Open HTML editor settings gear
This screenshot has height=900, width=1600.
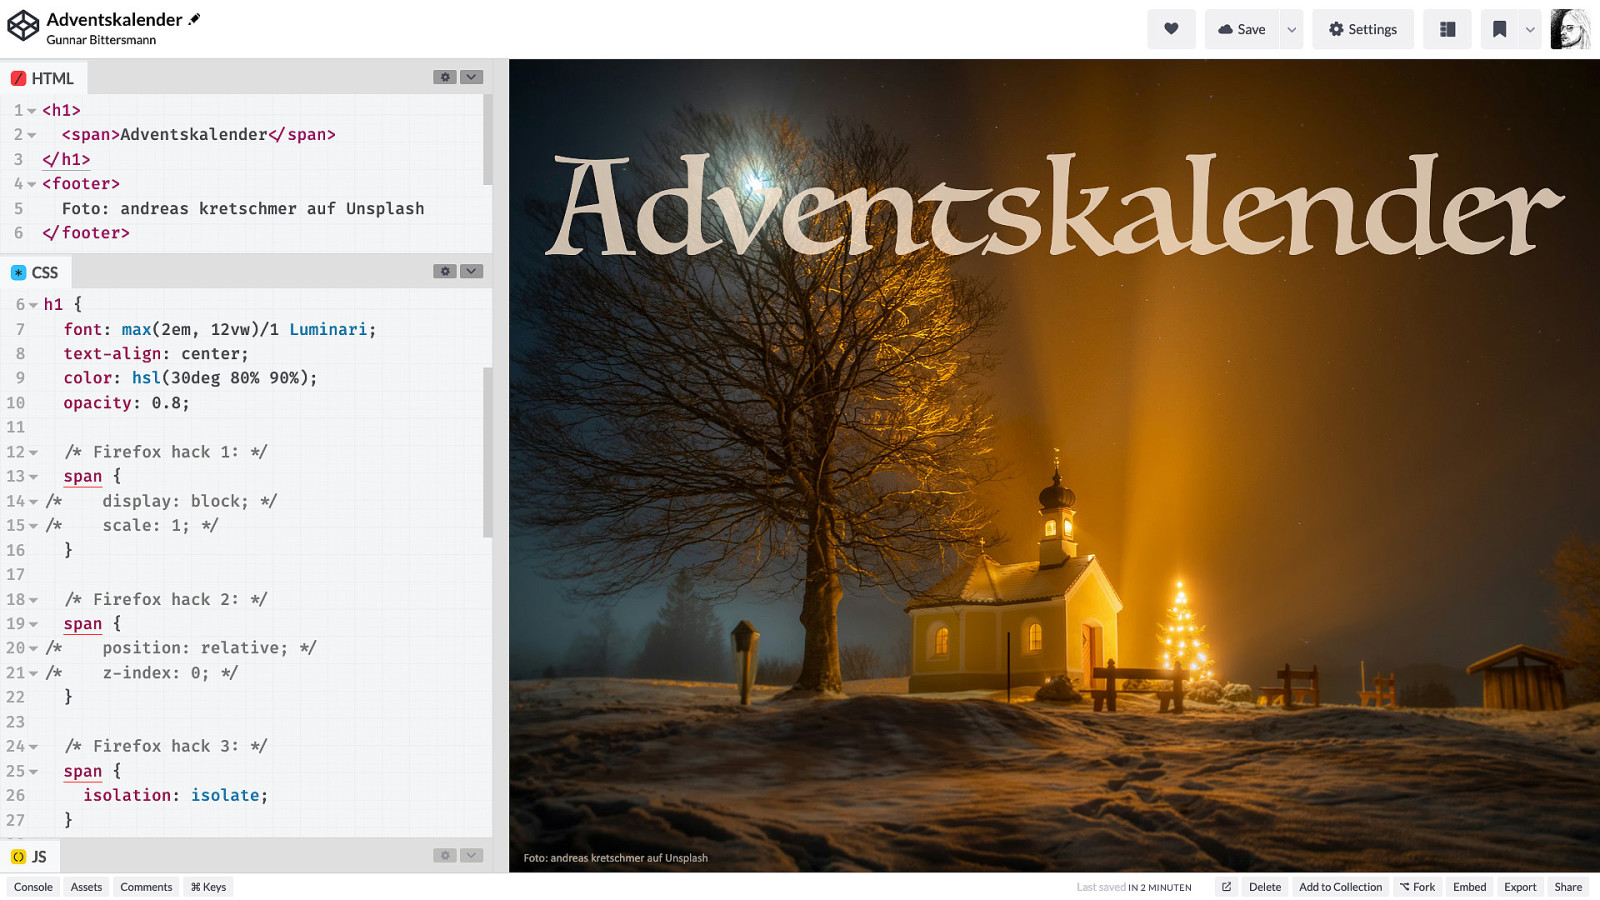tap(445, 77)
